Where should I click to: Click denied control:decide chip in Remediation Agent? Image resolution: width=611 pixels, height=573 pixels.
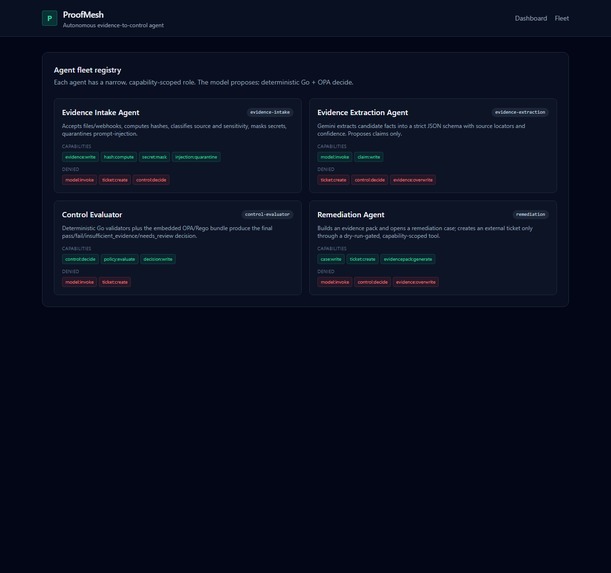pyautogui.click(x=373, y=282)
